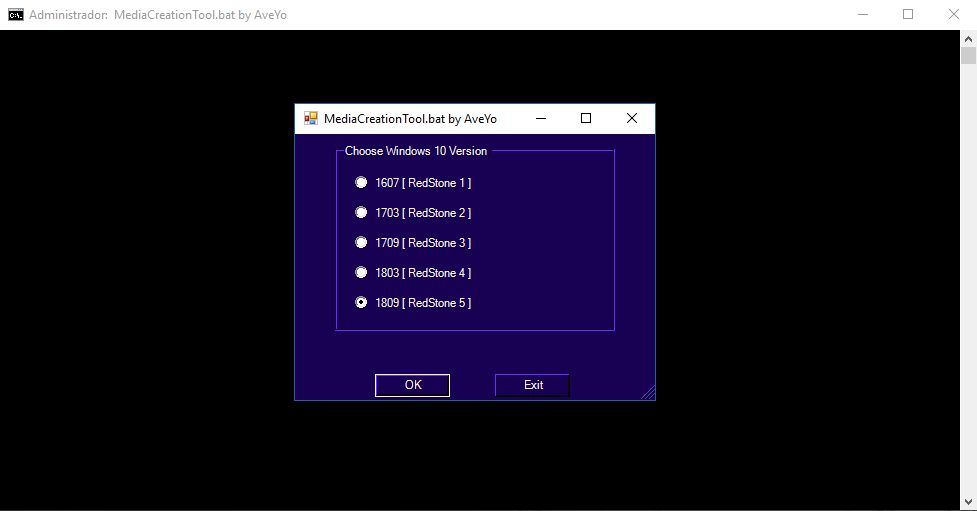
Task: Click the console scrollbar down arrow
Action: pos(968,502)
